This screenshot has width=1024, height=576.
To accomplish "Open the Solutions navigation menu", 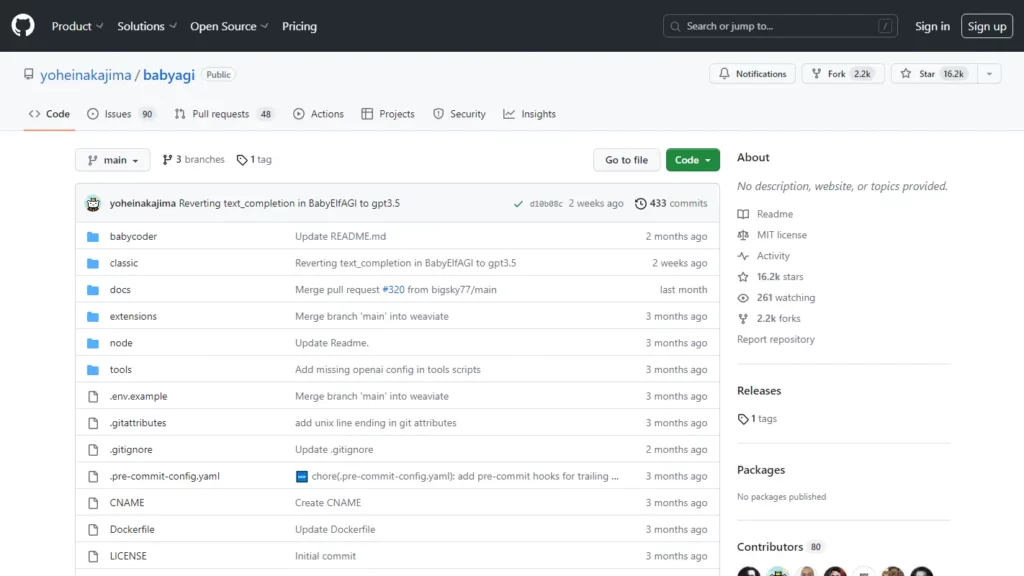I will pyautogui.click(x=147, y=26).
